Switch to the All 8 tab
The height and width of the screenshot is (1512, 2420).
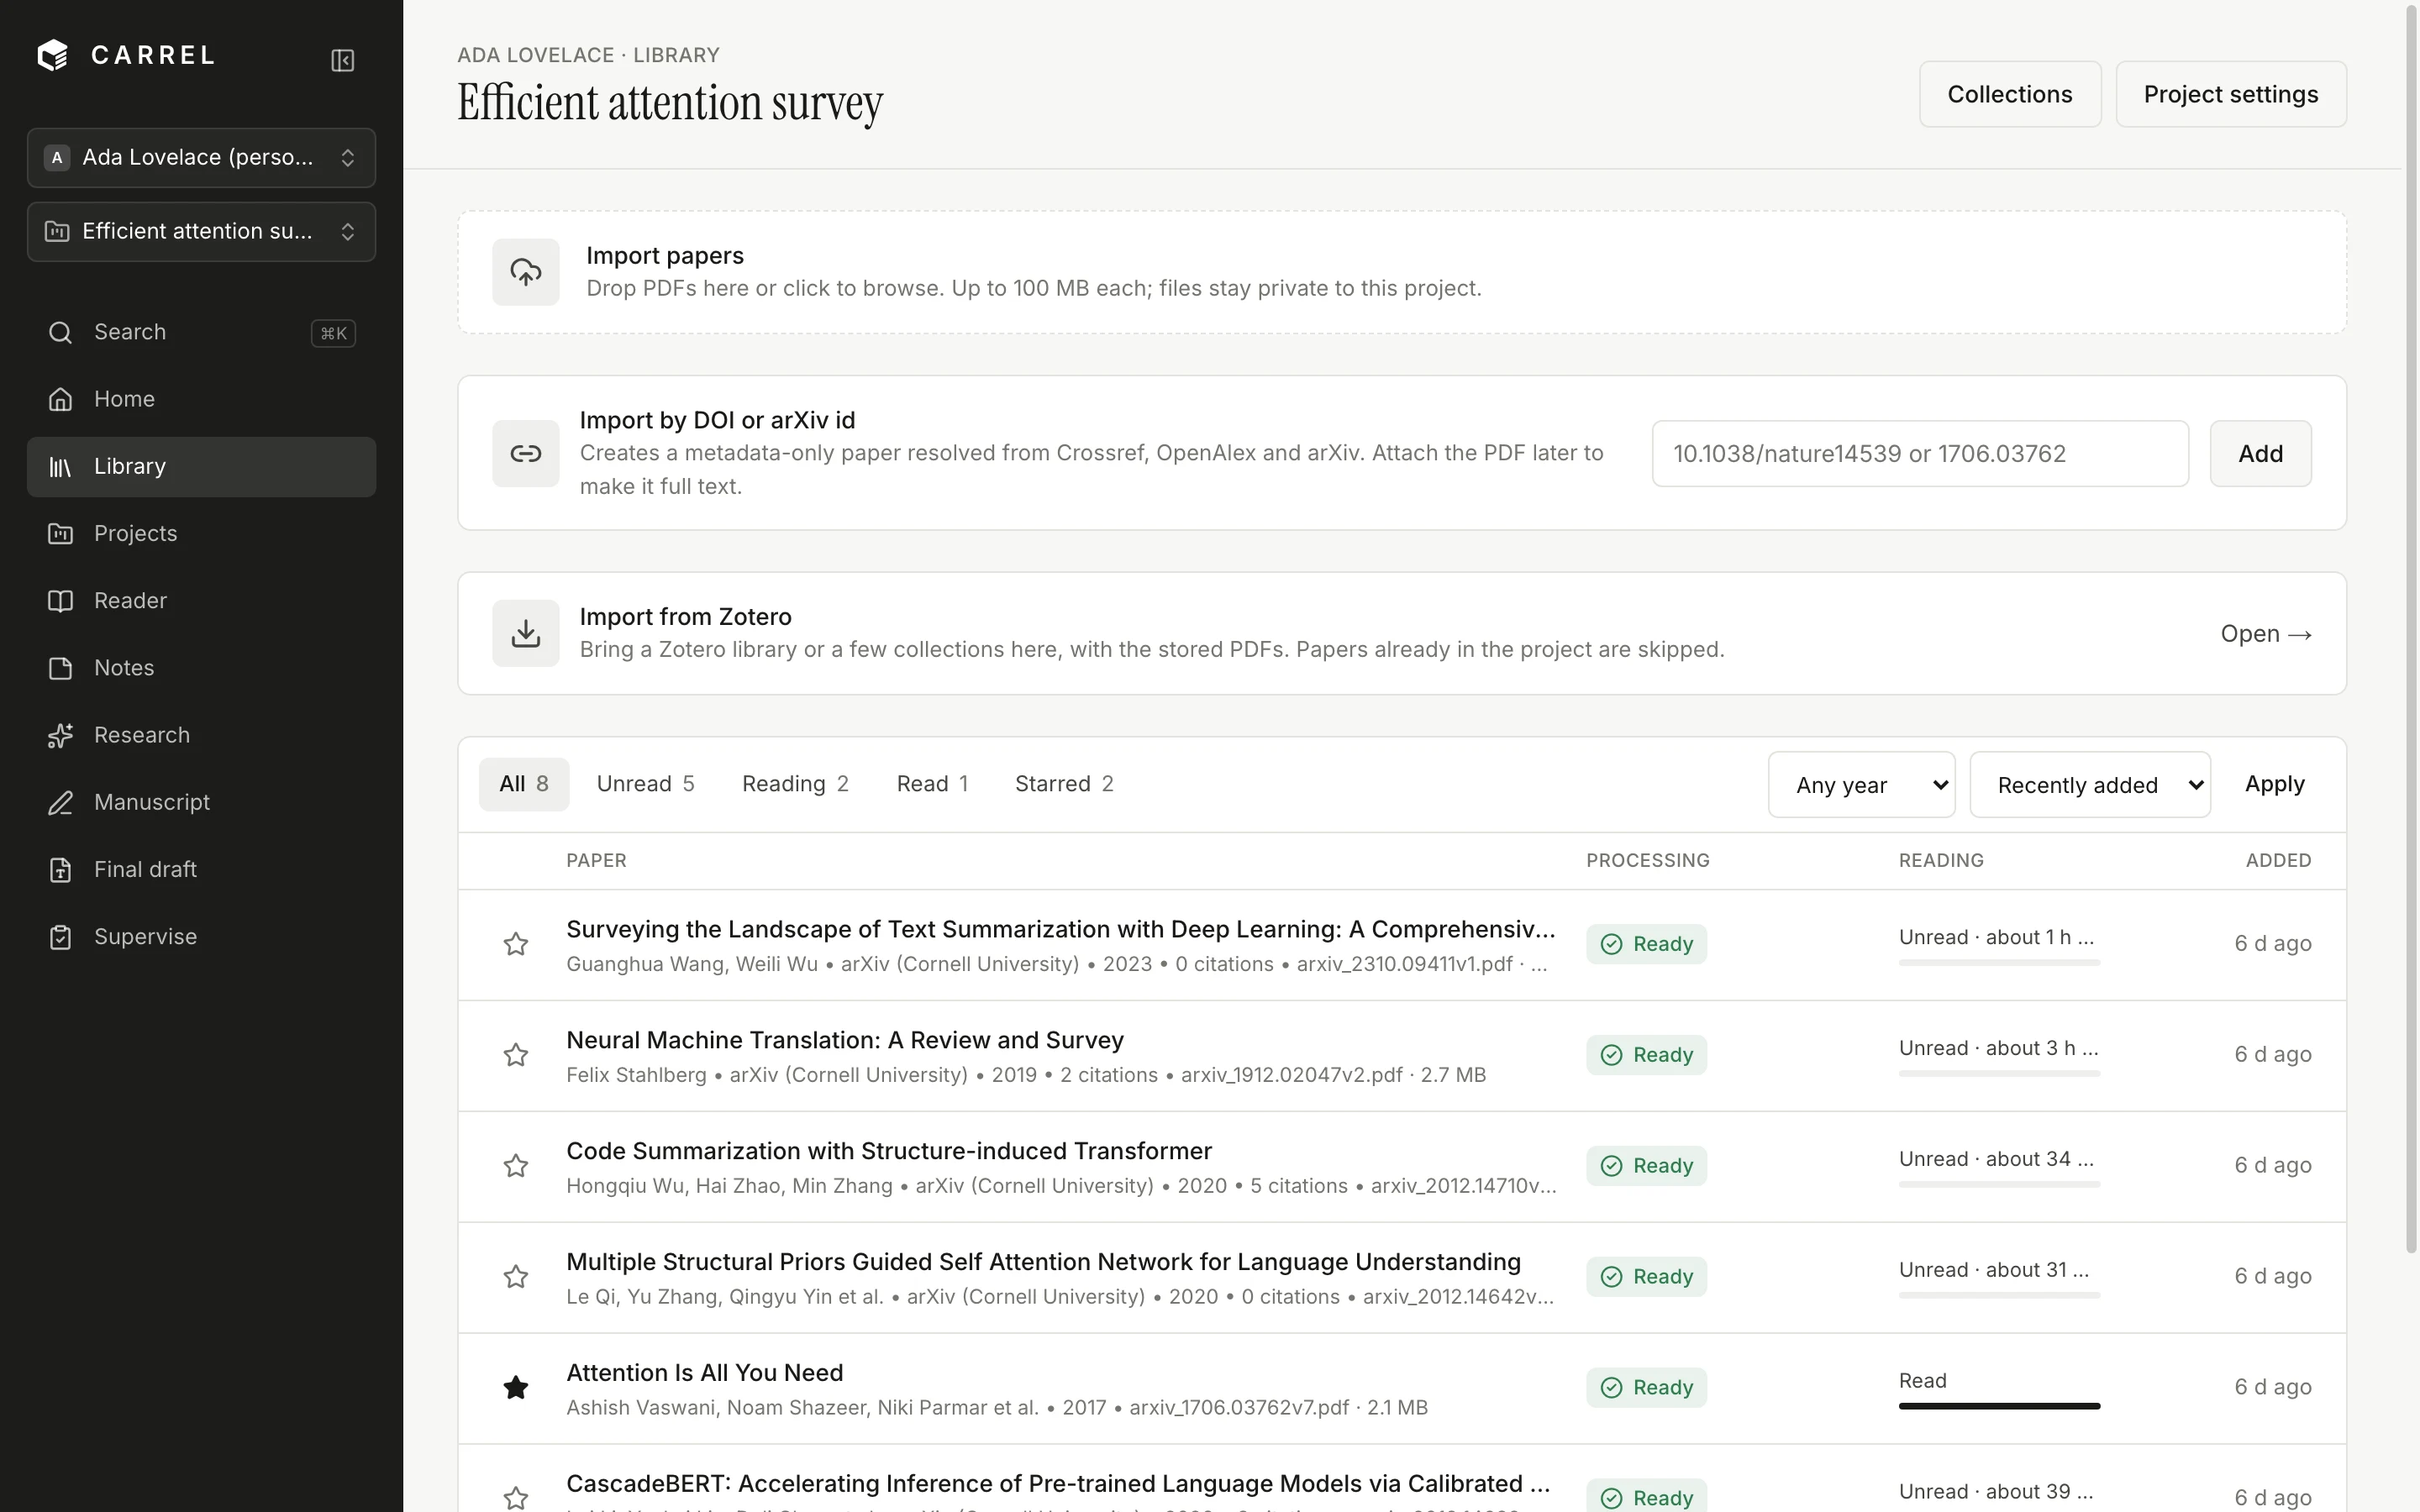coord(524,784)
